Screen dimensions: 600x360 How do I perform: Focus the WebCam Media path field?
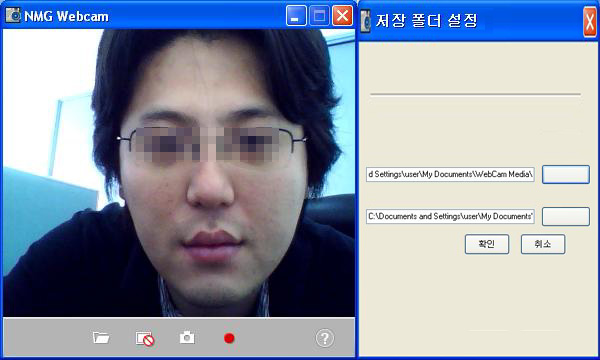(450, 174)
